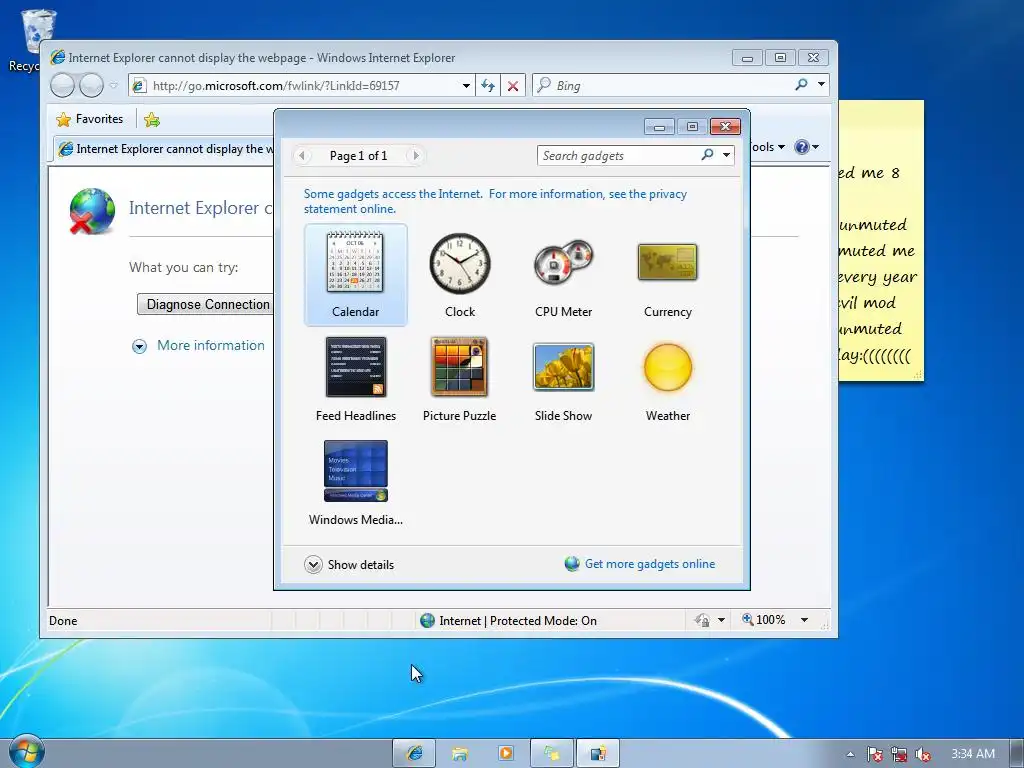Go to previous gadget page arrow
Screen dimensions: 1024x768
coord(301,155)
